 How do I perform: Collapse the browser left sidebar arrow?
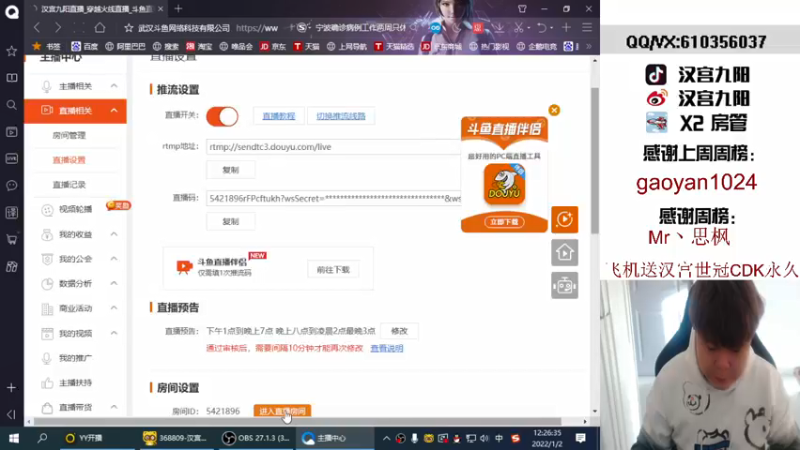[x=11, y=414]
